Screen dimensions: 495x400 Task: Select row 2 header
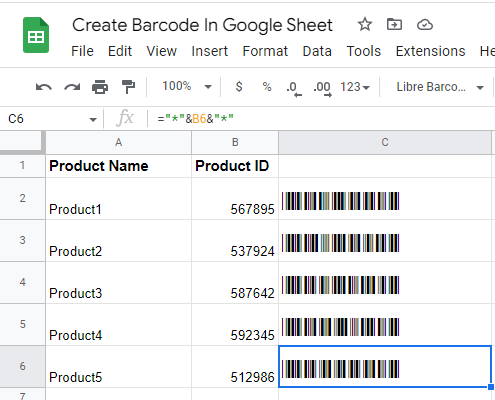pyautogui.click(x=22, y=198)
